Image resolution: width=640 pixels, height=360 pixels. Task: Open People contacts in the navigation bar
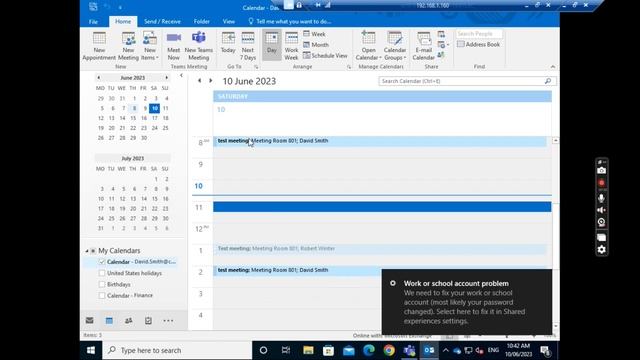pos(129,320)
